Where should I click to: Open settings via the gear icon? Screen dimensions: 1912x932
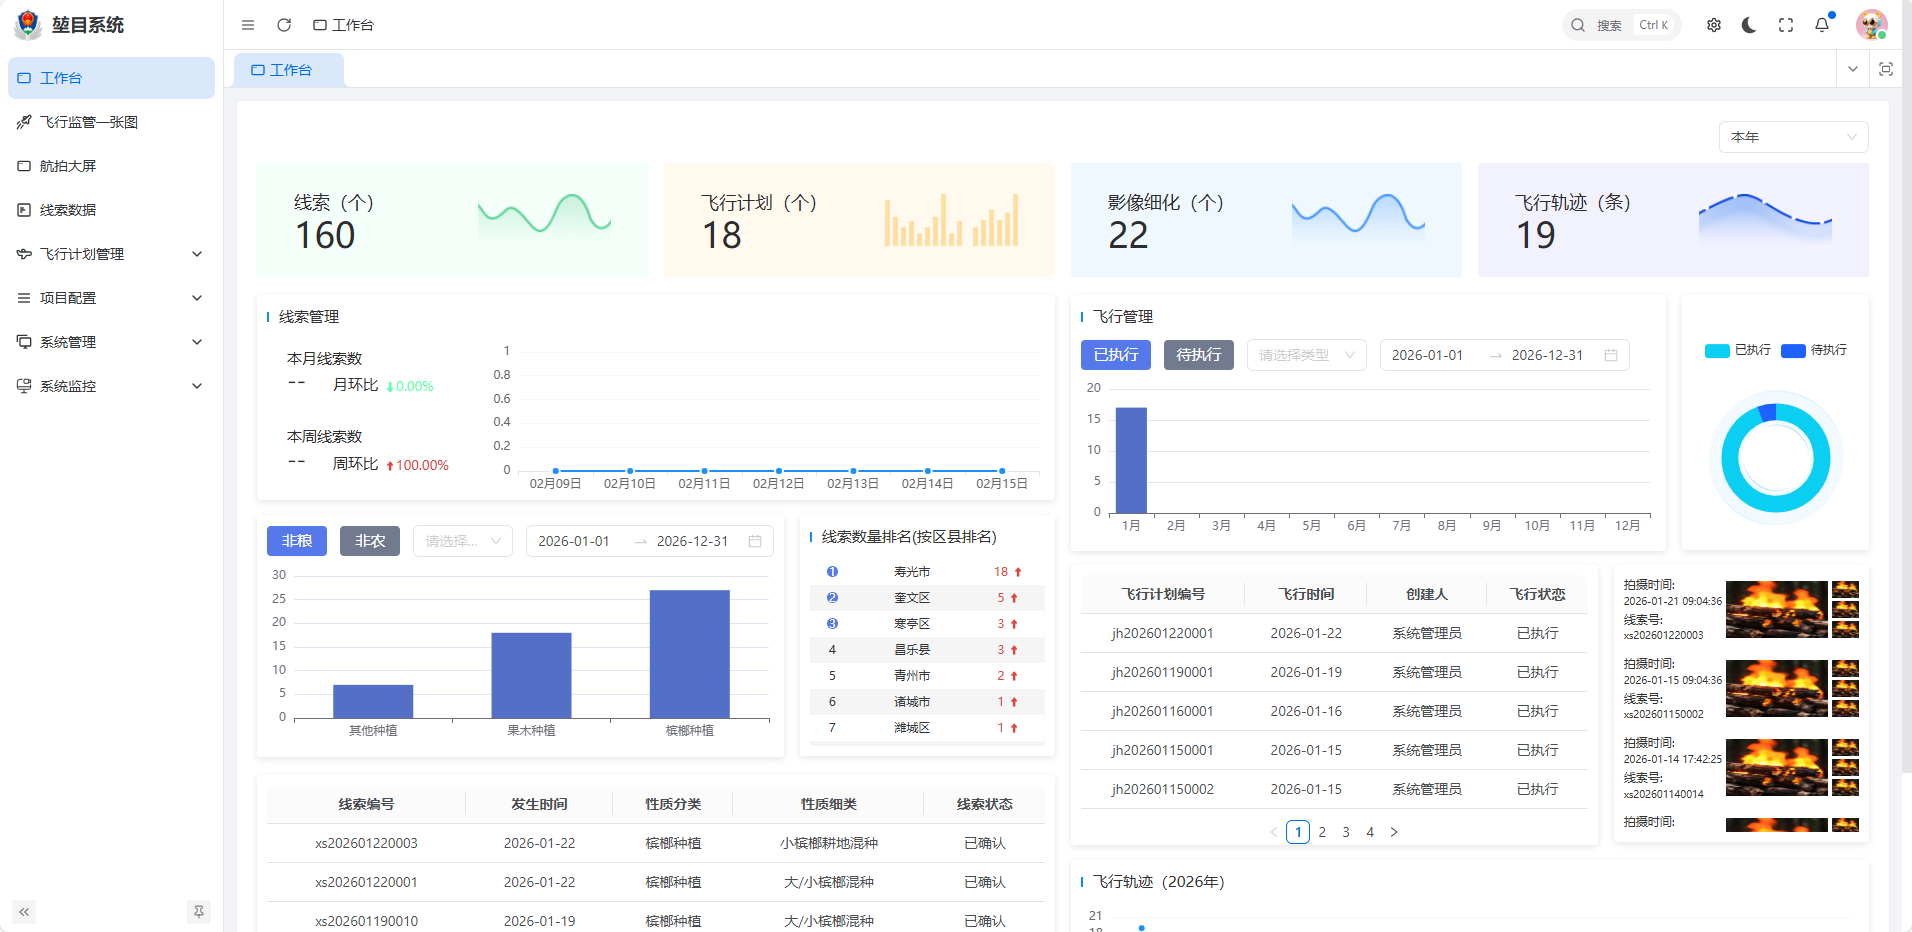pos(1714,25)
